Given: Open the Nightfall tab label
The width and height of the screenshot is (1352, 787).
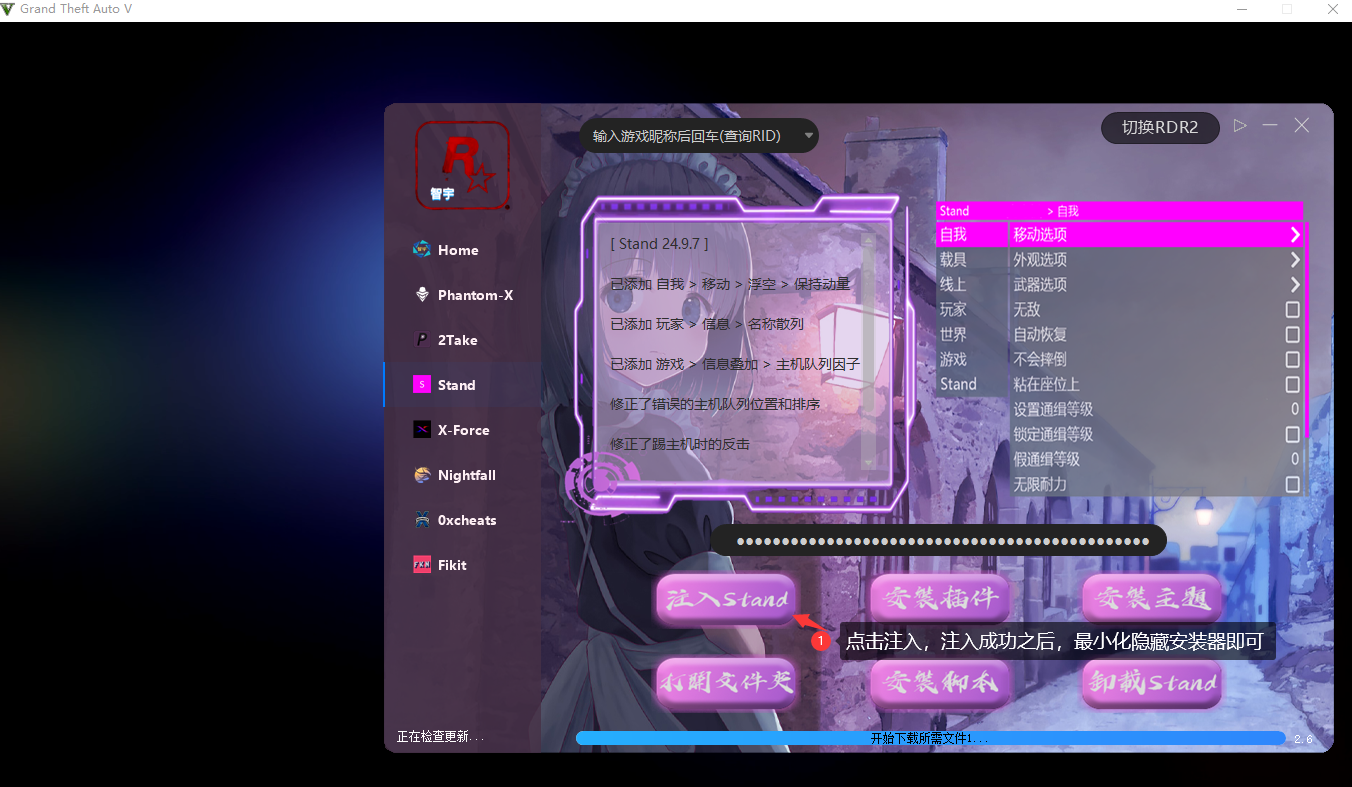Looking at the screenshot, I should 467,475.
